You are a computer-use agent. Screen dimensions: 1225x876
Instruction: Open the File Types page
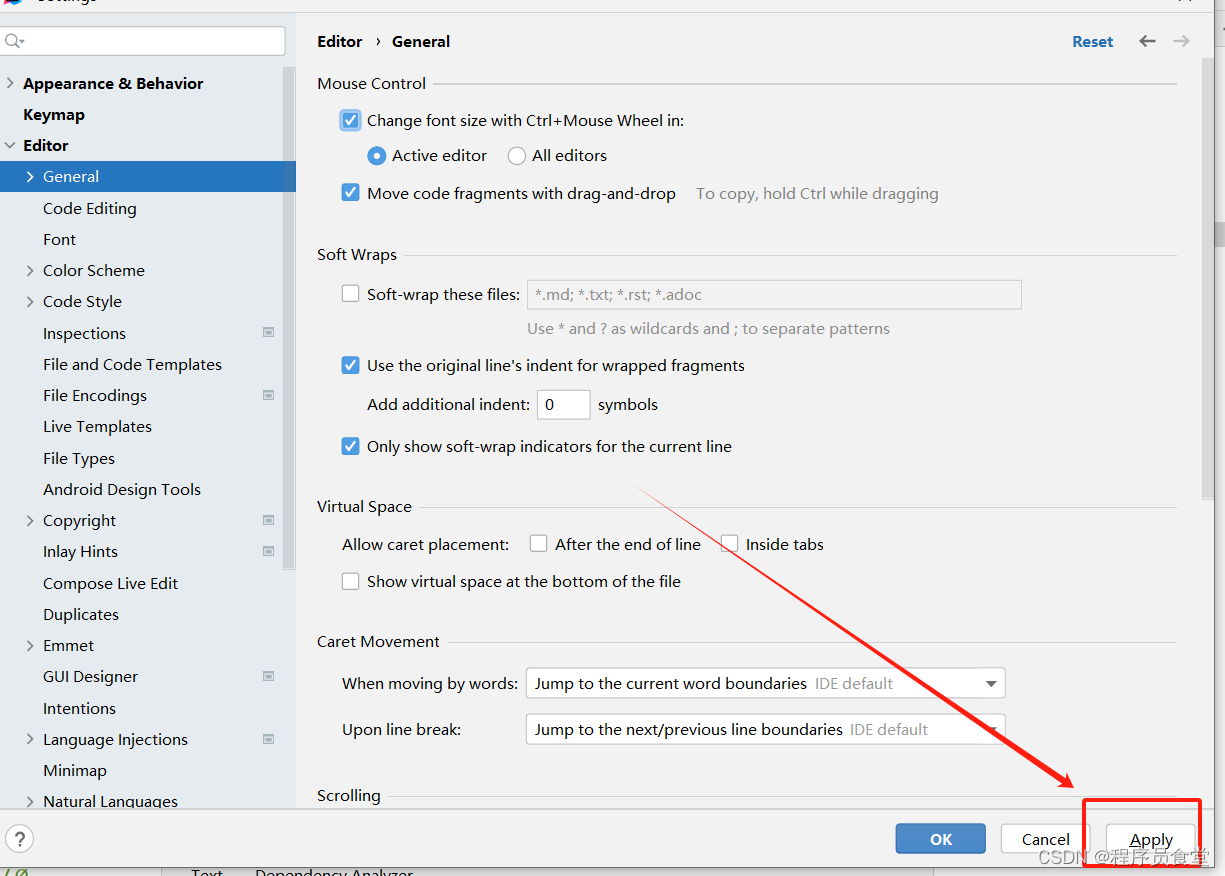(x=79, y=458)
